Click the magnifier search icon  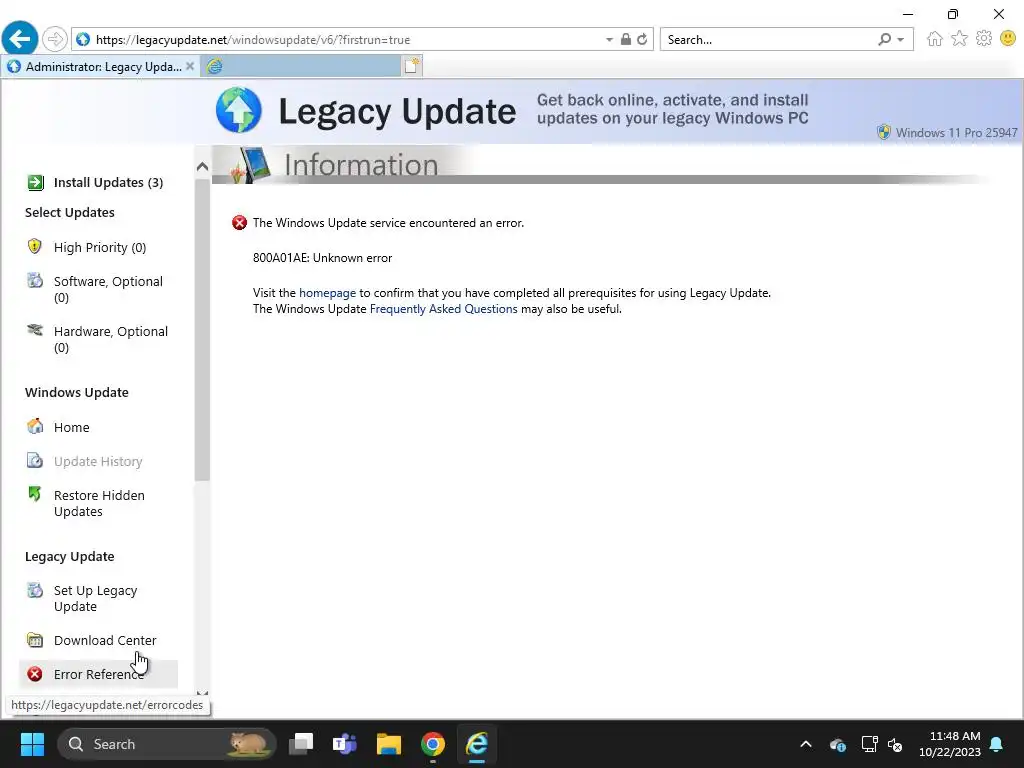click(884, 40)
